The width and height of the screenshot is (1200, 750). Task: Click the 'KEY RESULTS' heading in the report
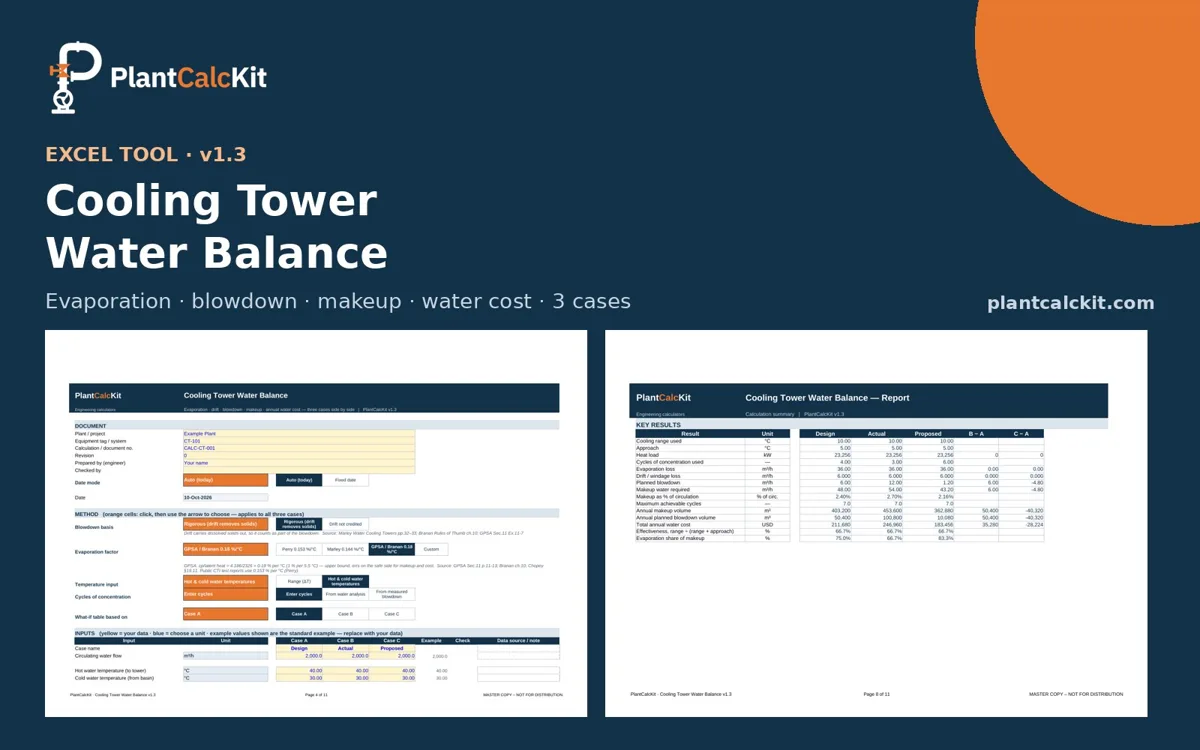click(657, 425)
